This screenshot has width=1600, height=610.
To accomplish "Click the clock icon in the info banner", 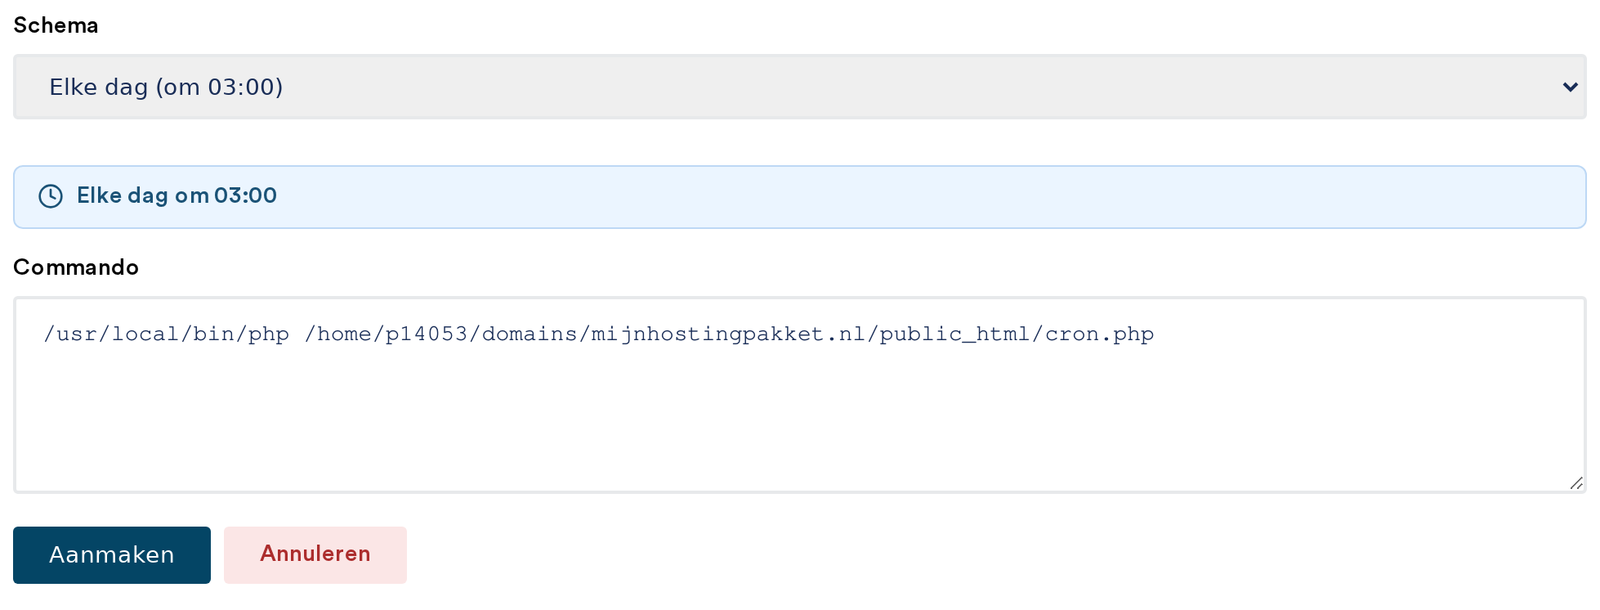I will point(50,196).
